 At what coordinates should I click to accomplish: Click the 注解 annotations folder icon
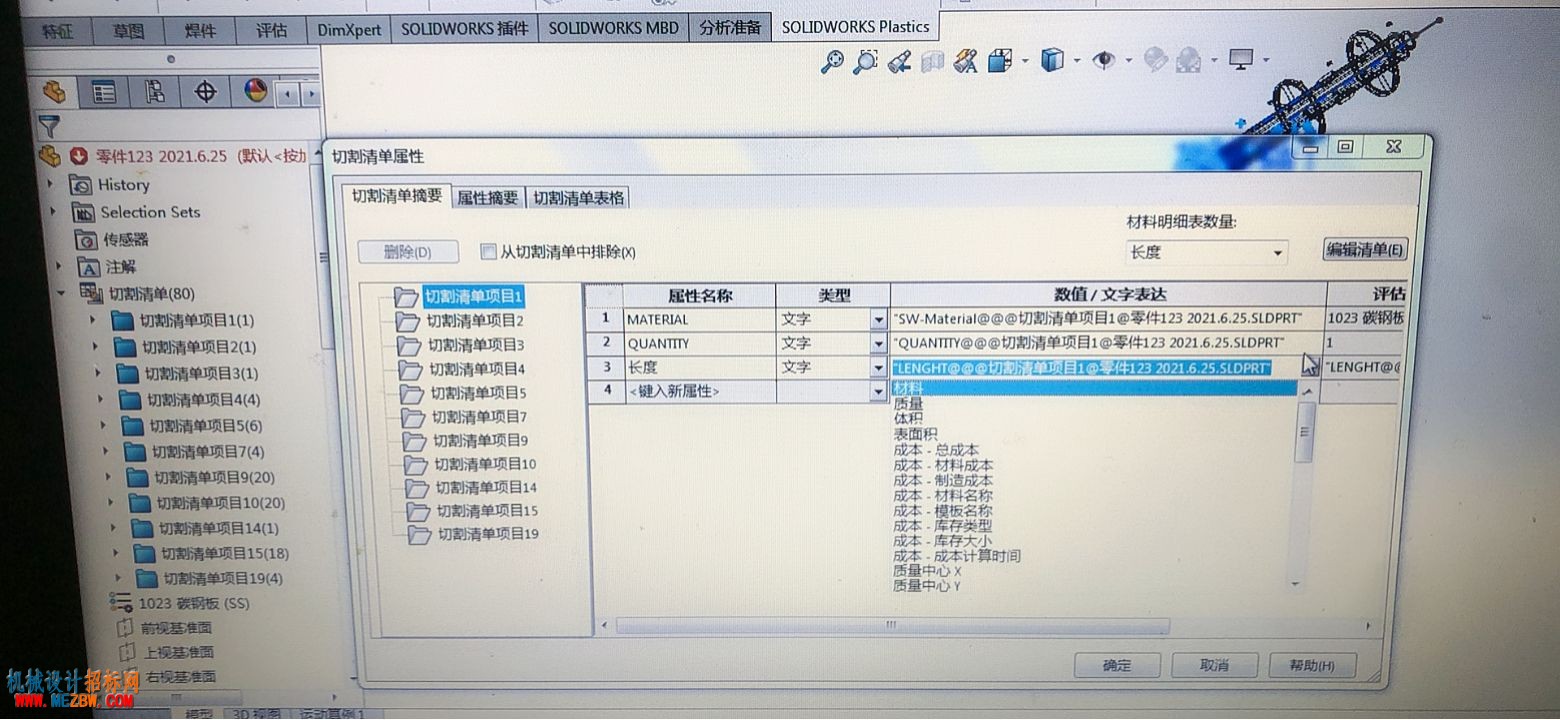[x=89, y=267]
